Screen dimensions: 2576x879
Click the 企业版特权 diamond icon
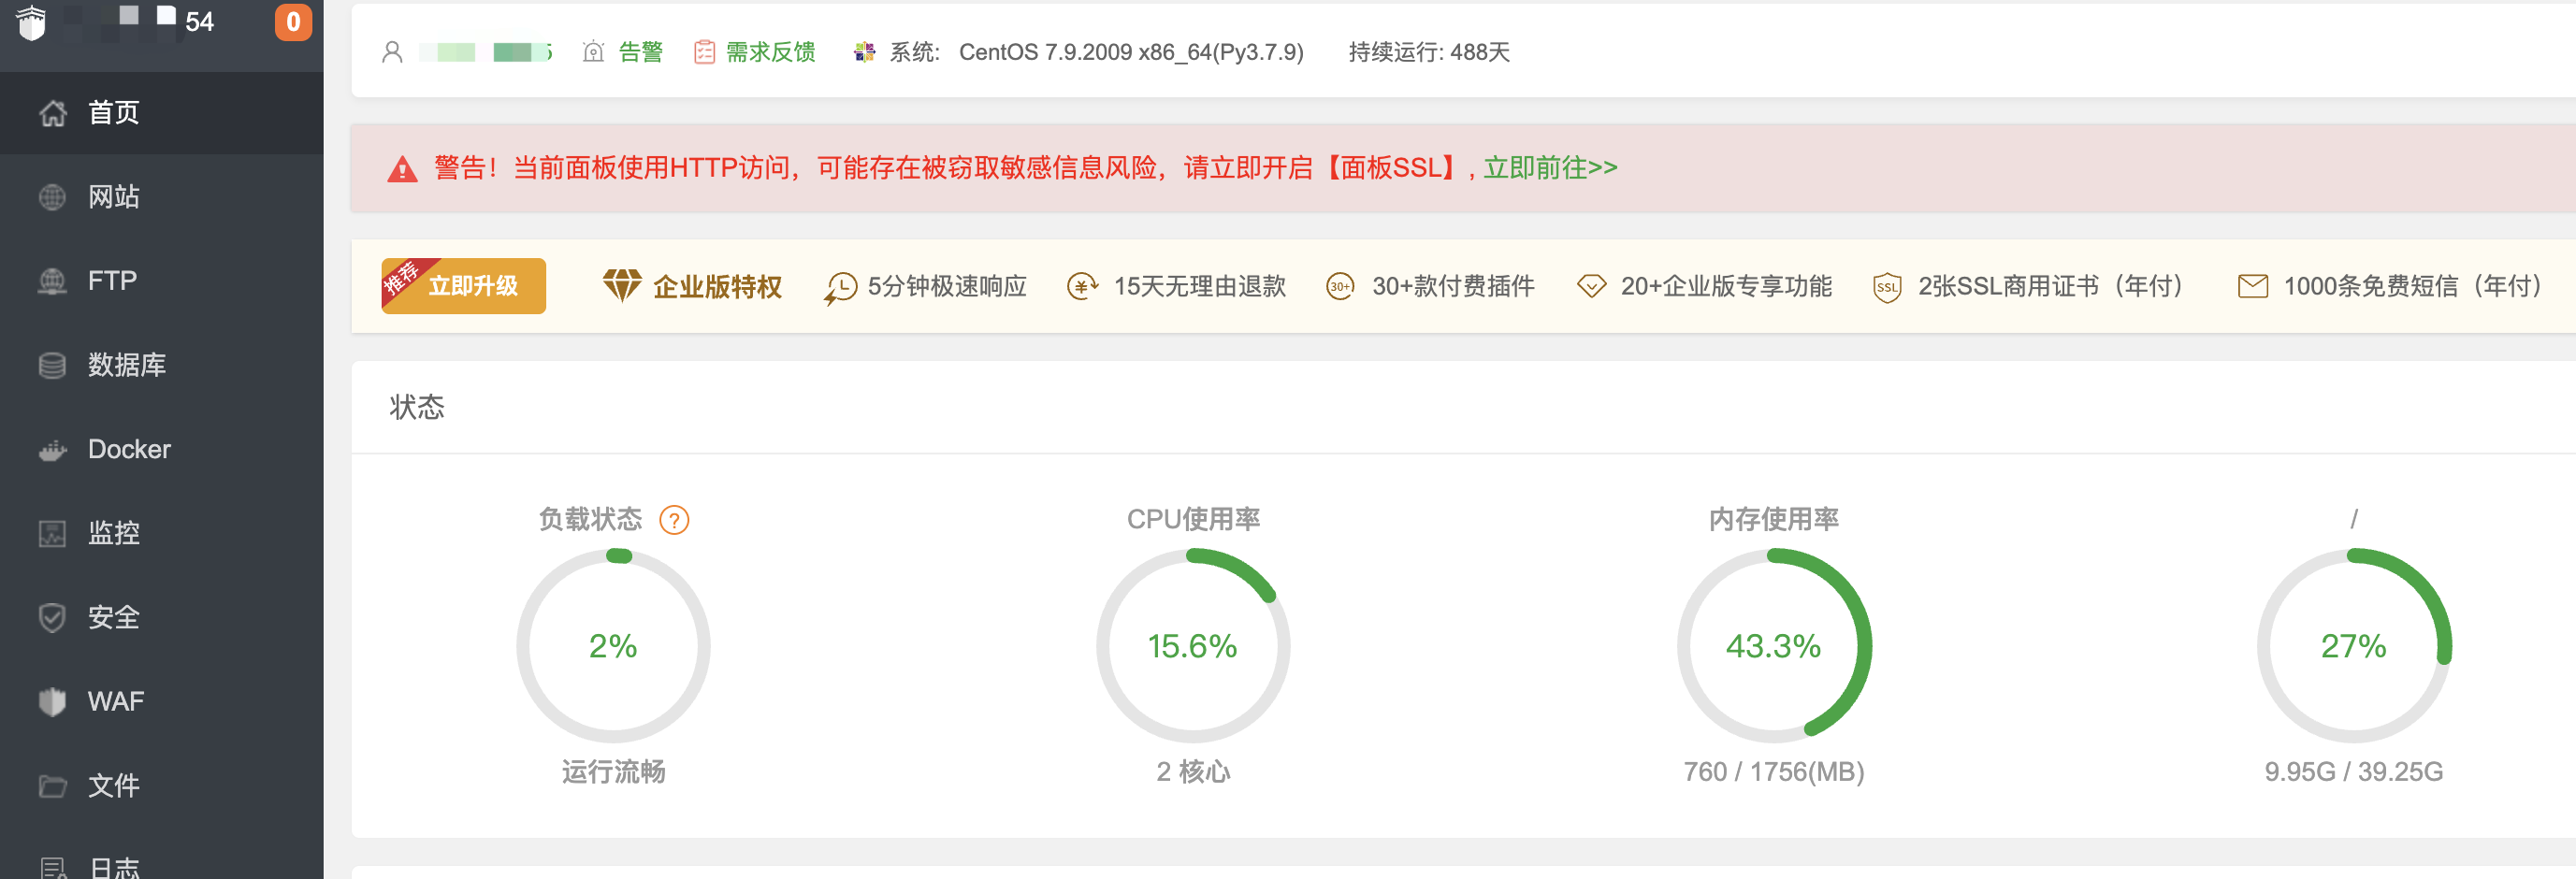click(621, 286)
